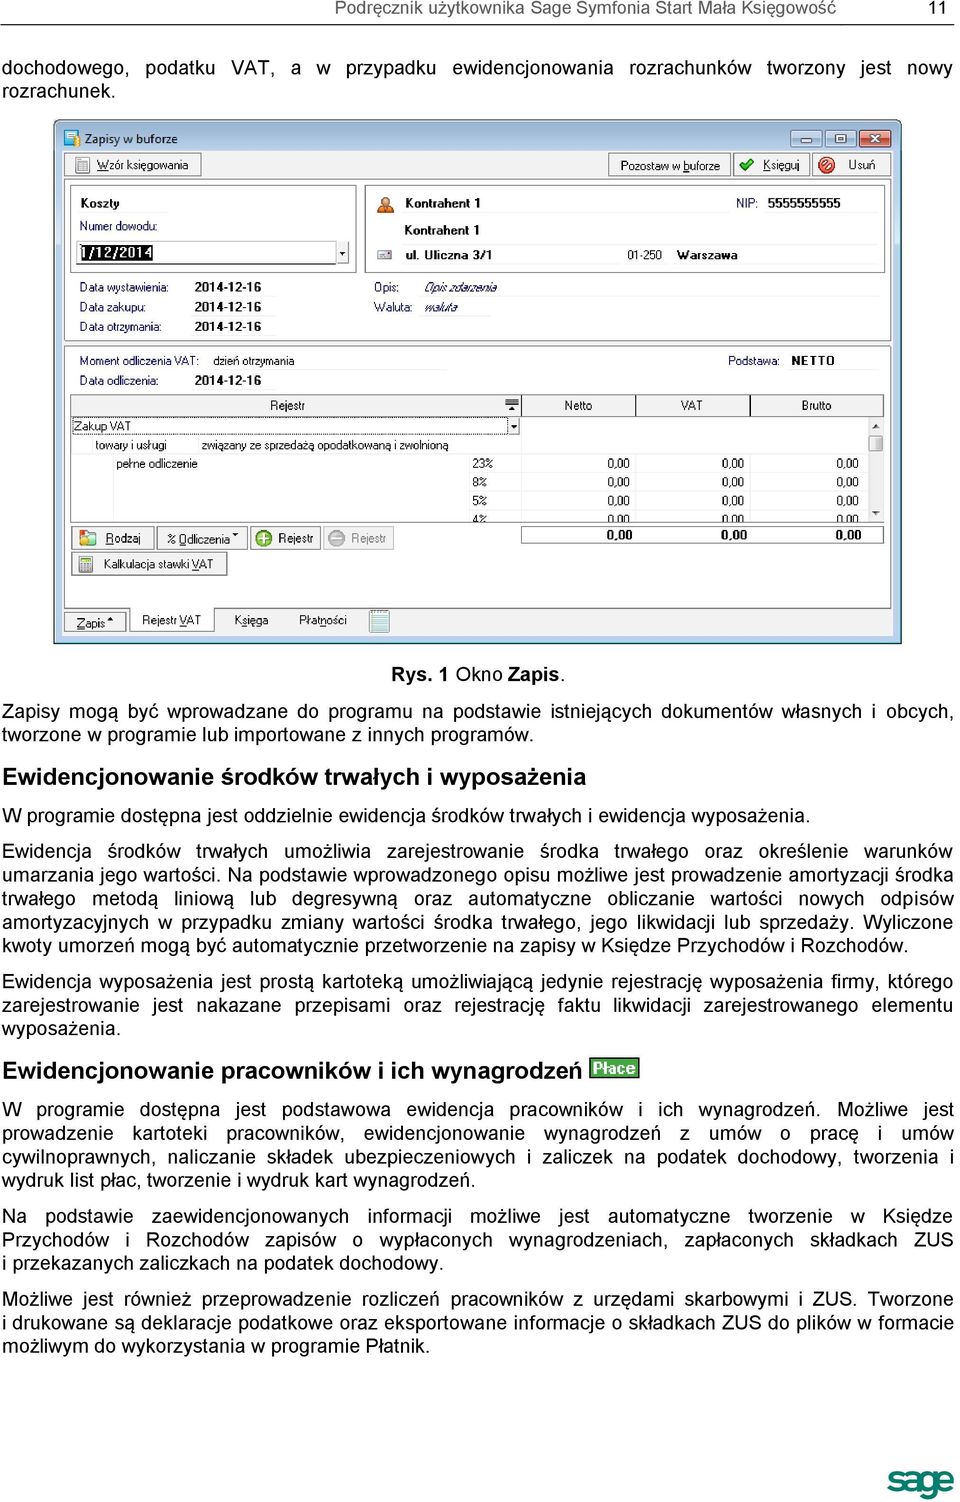Image resolution: width=960 pixels, height=1502 pixels.
Task: Click the NIP value 5555555555
Action: [x=804, y=203]
